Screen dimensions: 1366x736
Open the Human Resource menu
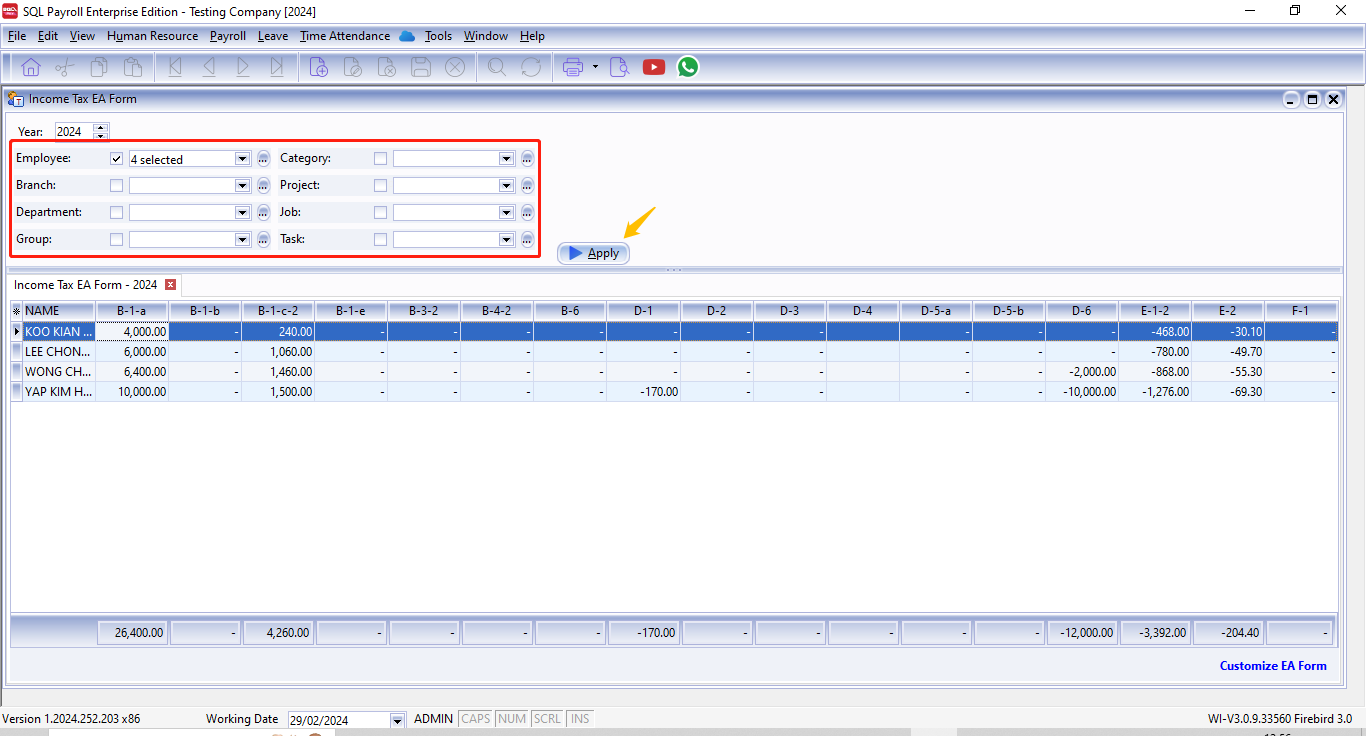[152, 36]
